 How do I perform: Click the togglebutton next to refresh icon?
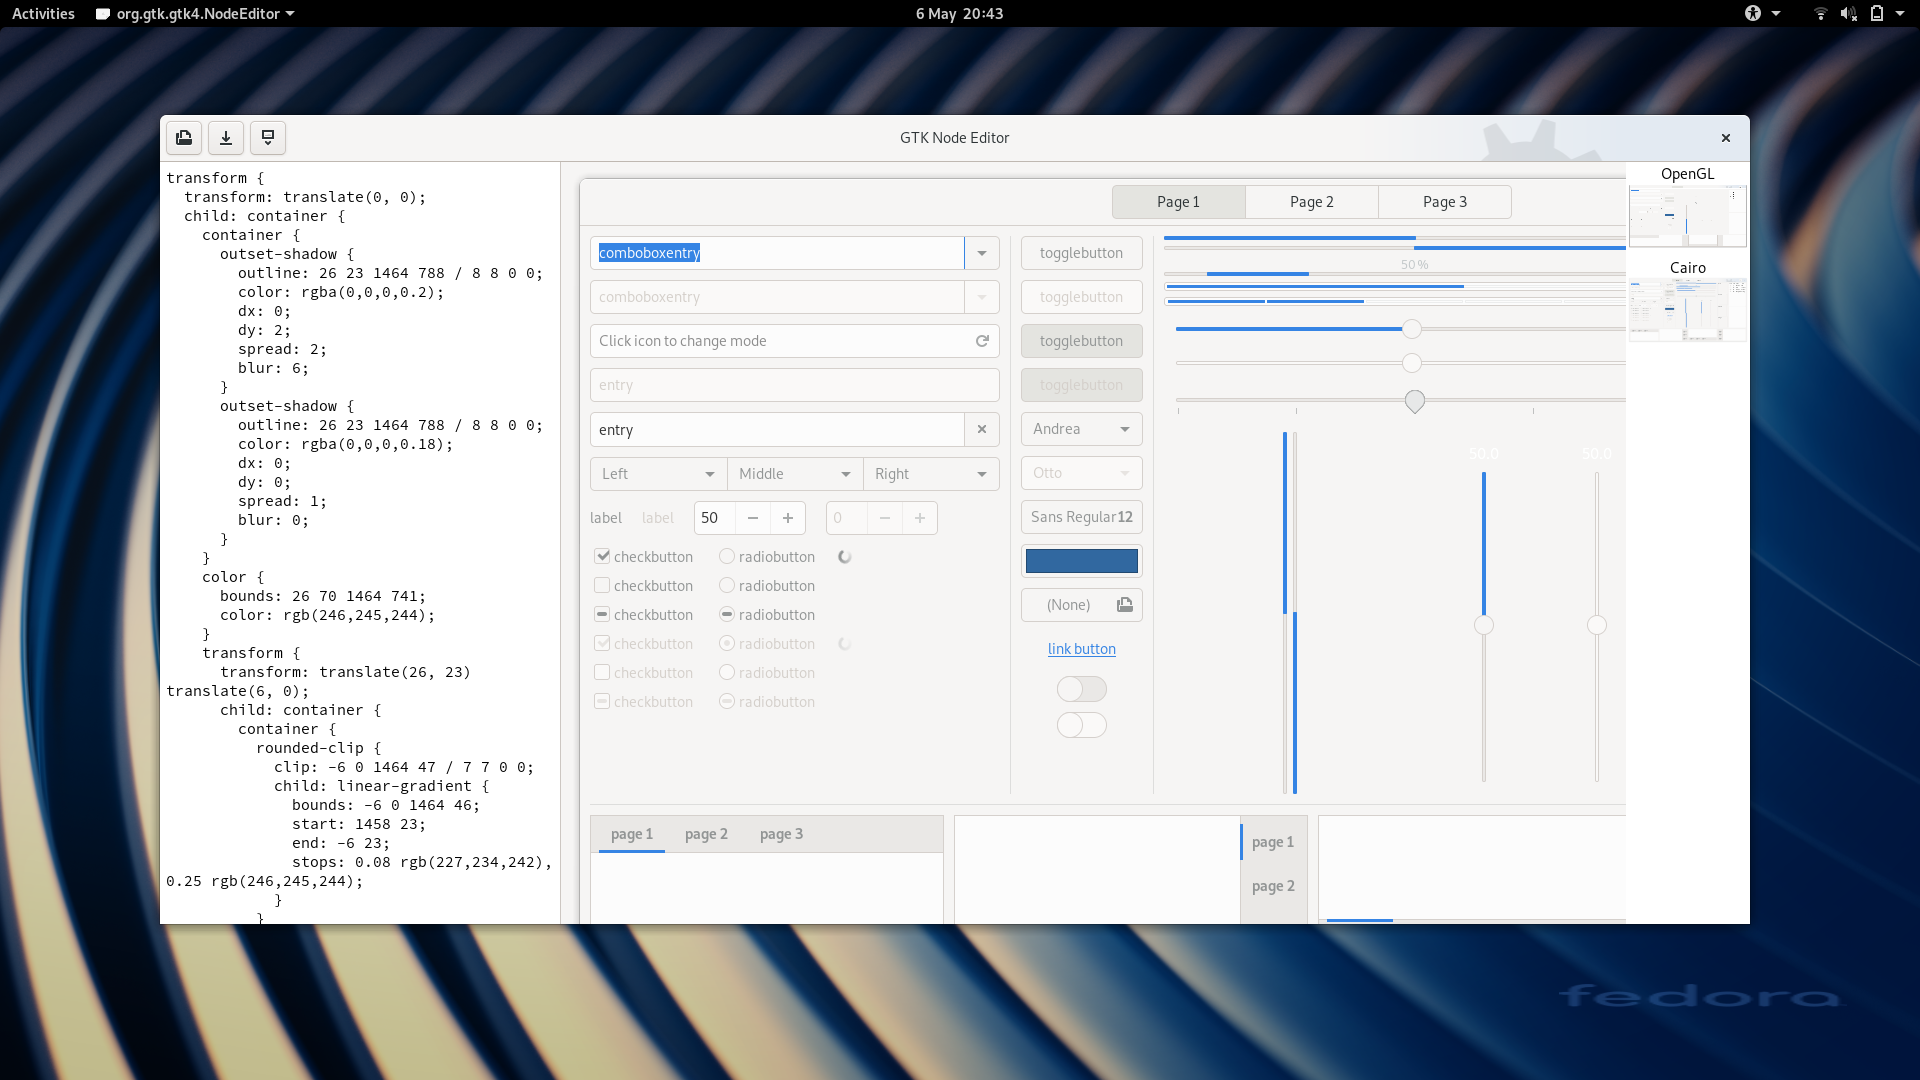(x=1080, y=340)
